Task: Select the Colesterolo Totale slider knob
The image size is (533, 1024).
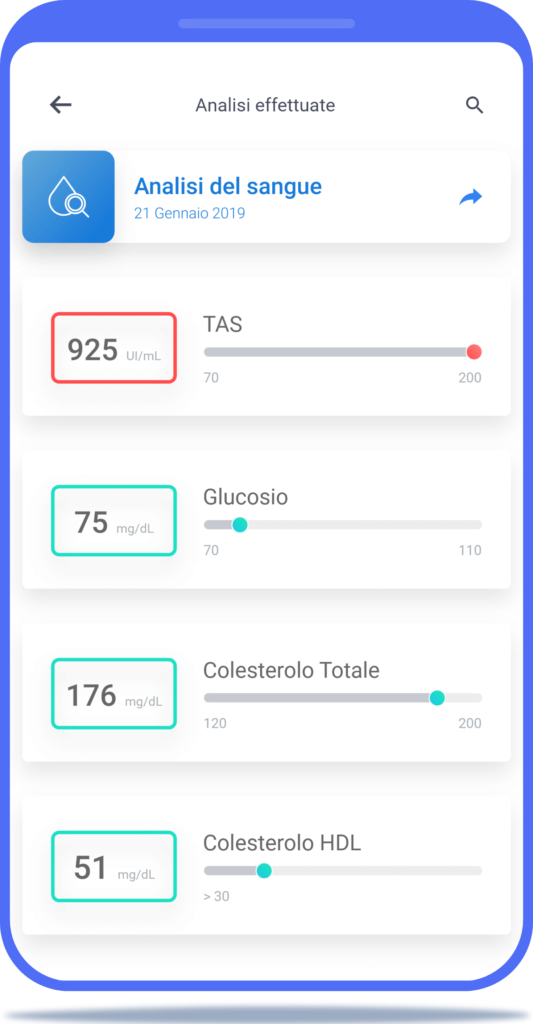Action: (437, 697)
